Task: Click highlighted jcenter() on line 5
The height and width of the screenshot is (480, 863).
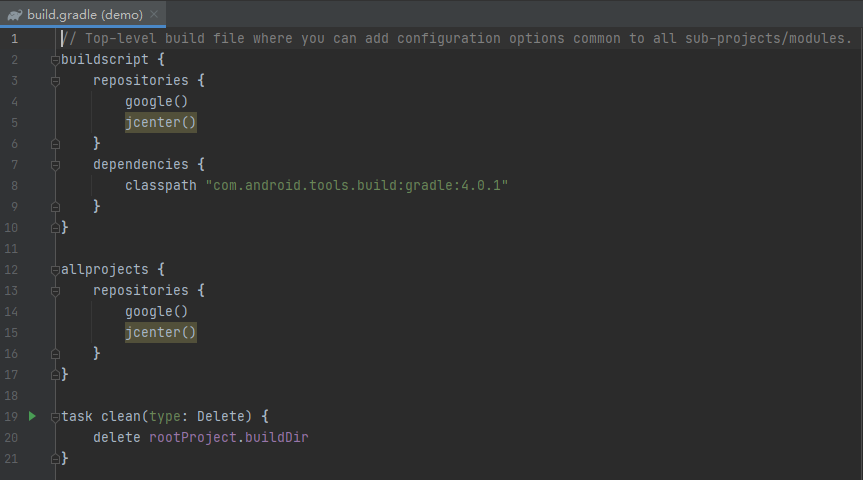Action: click(x=160, y=122)
